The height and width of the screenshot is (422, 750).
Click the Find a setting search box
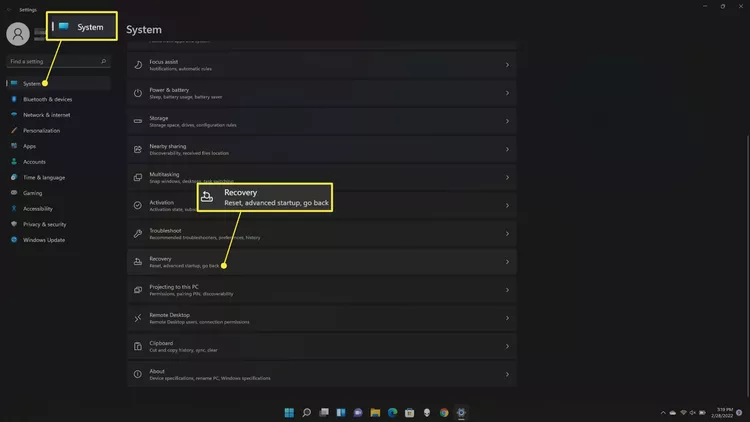tap(58, 61)
